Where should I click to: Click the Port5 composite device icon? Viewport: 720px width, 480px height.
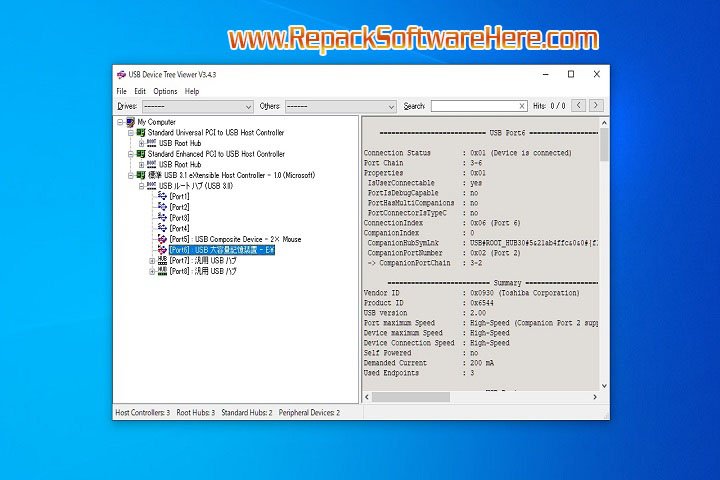click(x=162, y=239)
